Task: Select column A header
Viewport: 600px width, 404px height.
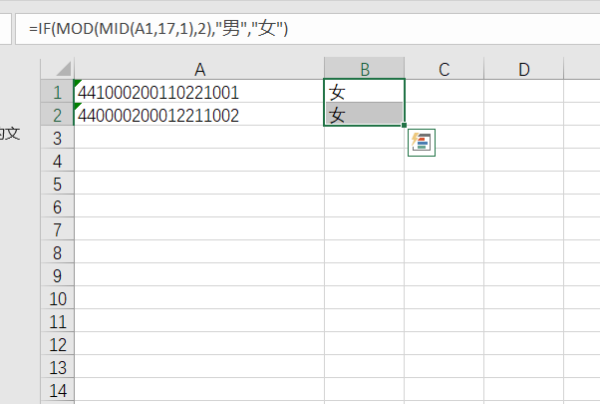Action: pyautogui.click(x=199, y=69)
